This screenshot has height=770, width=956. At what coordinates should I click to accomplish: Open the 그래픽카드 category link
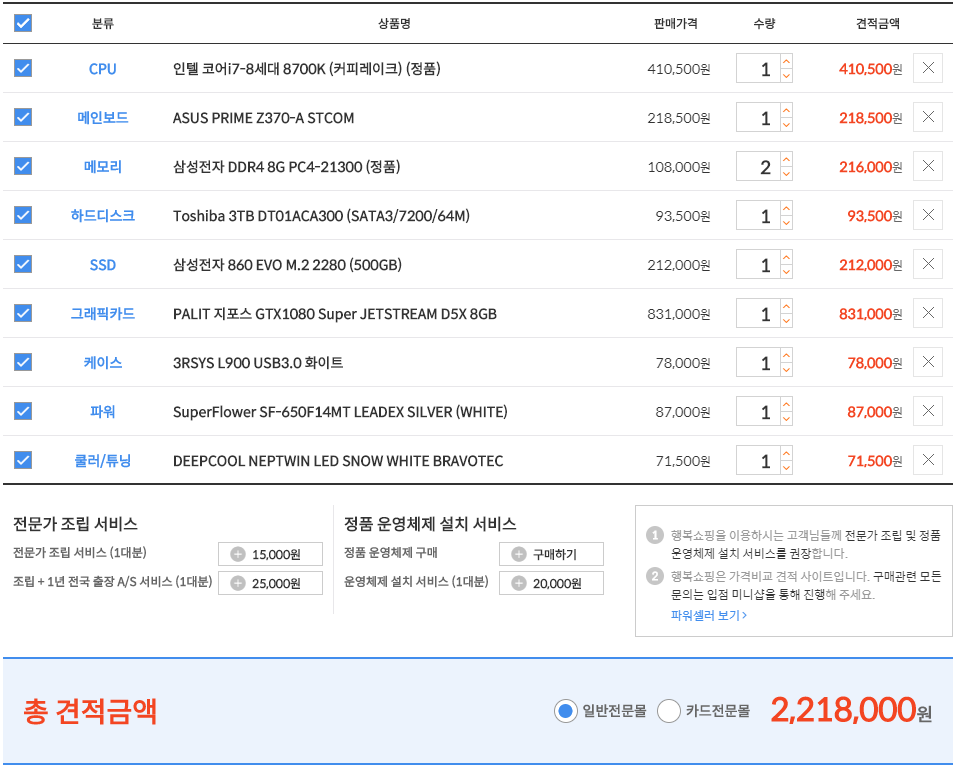click(102, 314)
